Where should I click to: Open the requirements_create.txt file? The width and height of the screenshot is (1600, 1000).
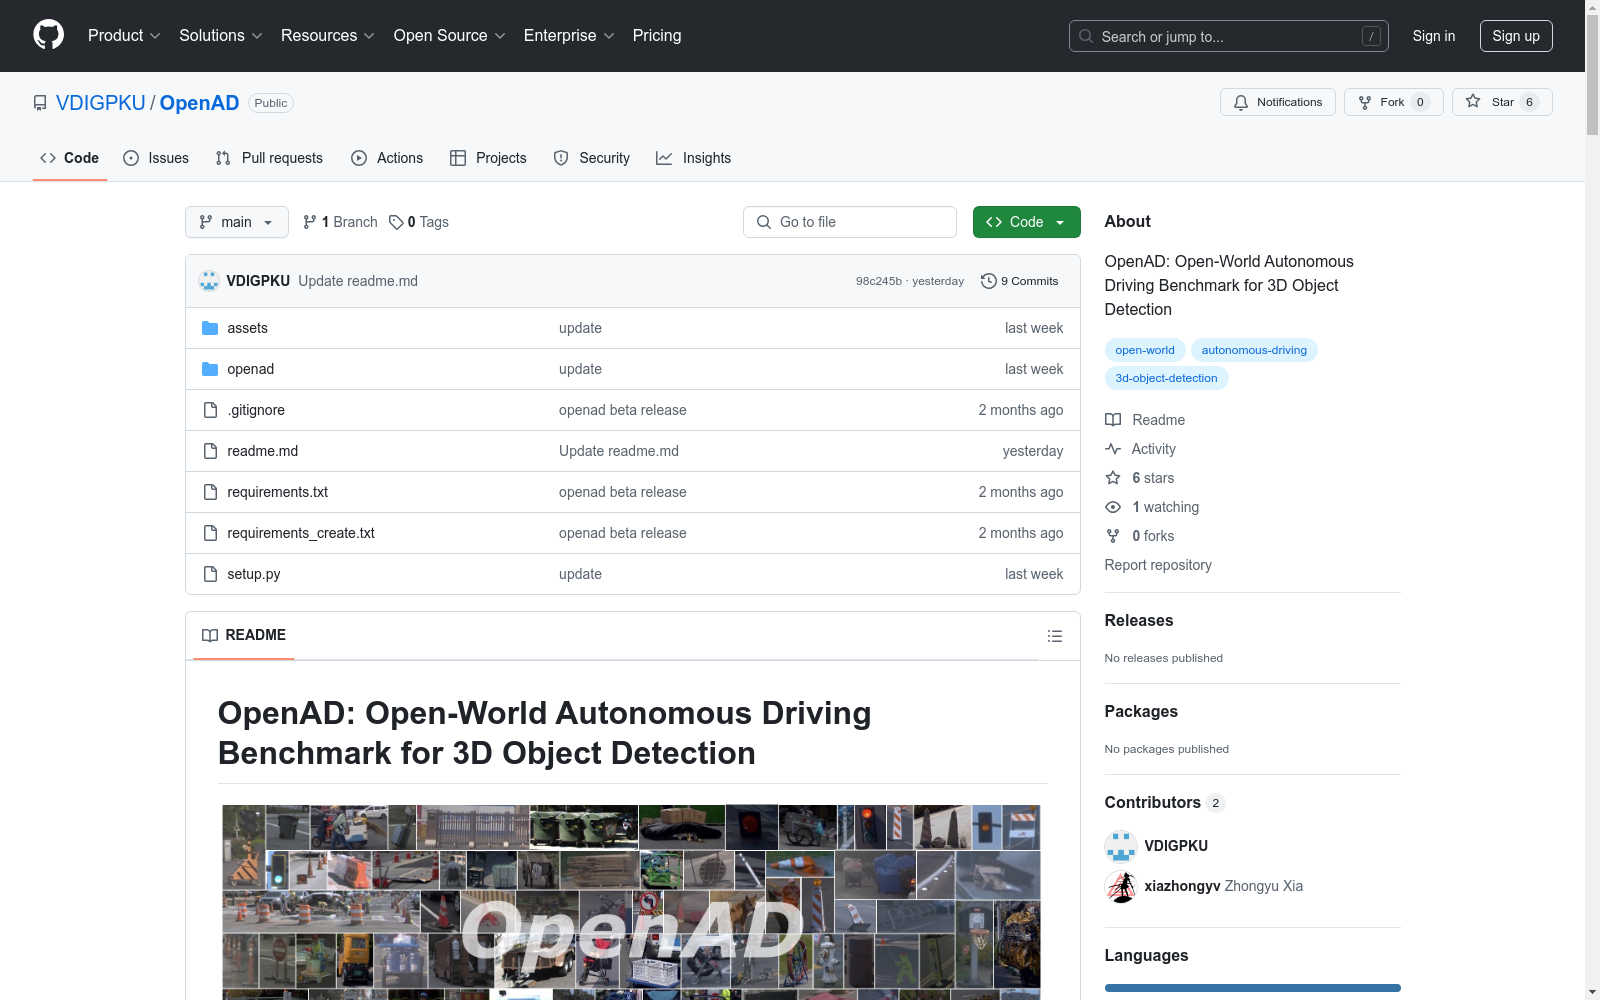click(301, 533)
